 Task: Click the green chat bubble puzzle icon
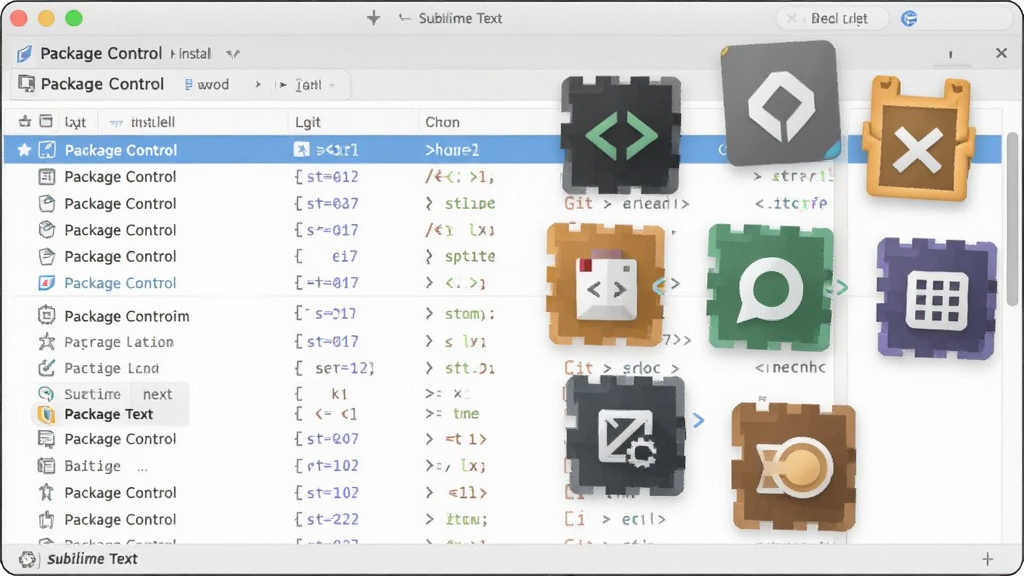point(771,287)
